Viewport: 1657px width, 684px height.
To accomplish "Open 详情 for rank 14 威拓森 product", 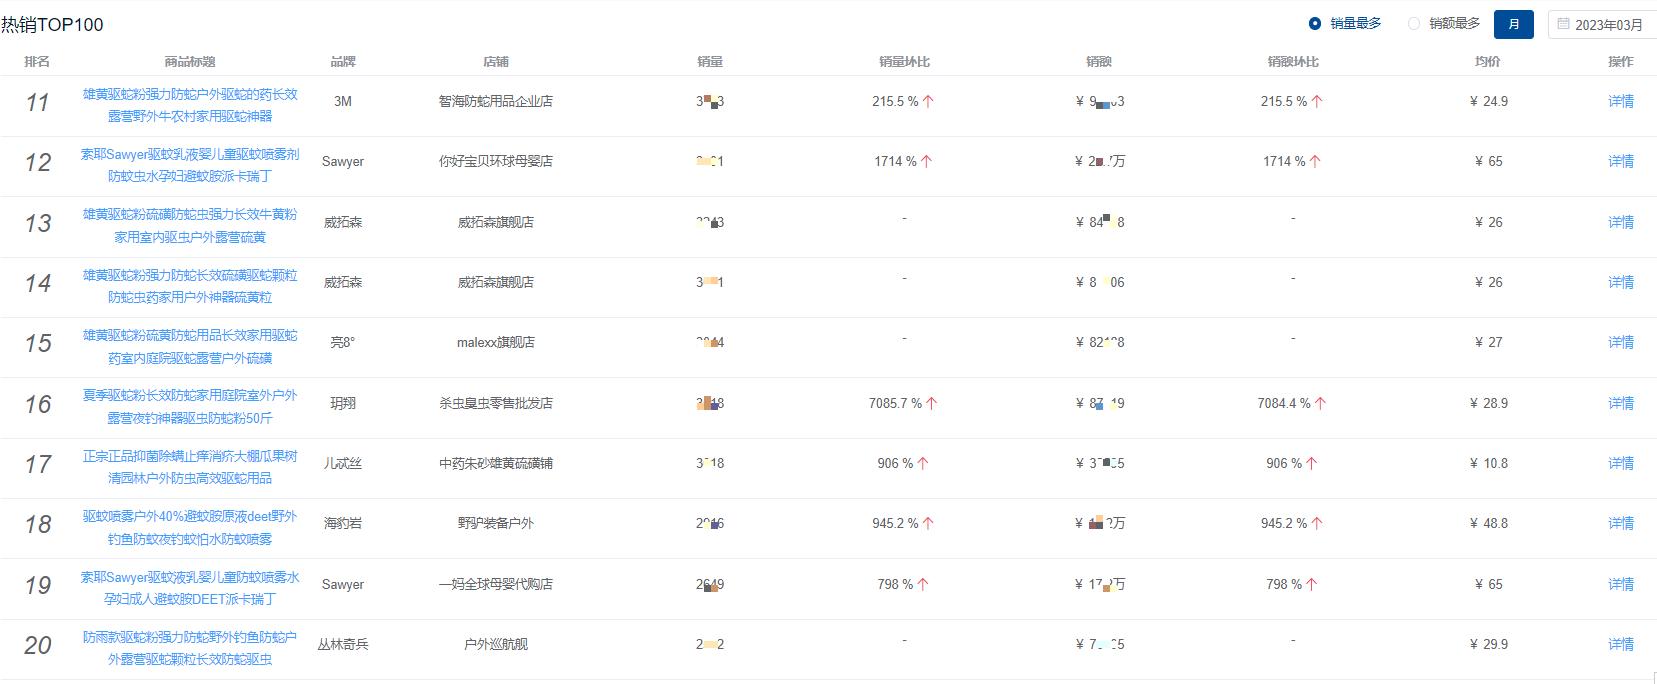I will click(x=1621, y=282).
